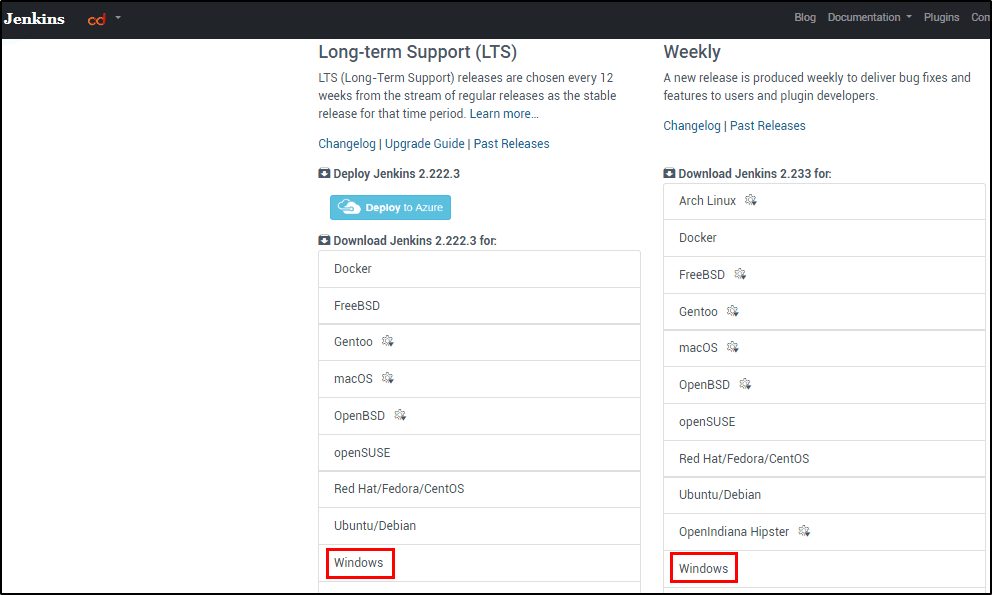Open Weekly Past Releases link
The image size is (992, 595).
point(767,126)
